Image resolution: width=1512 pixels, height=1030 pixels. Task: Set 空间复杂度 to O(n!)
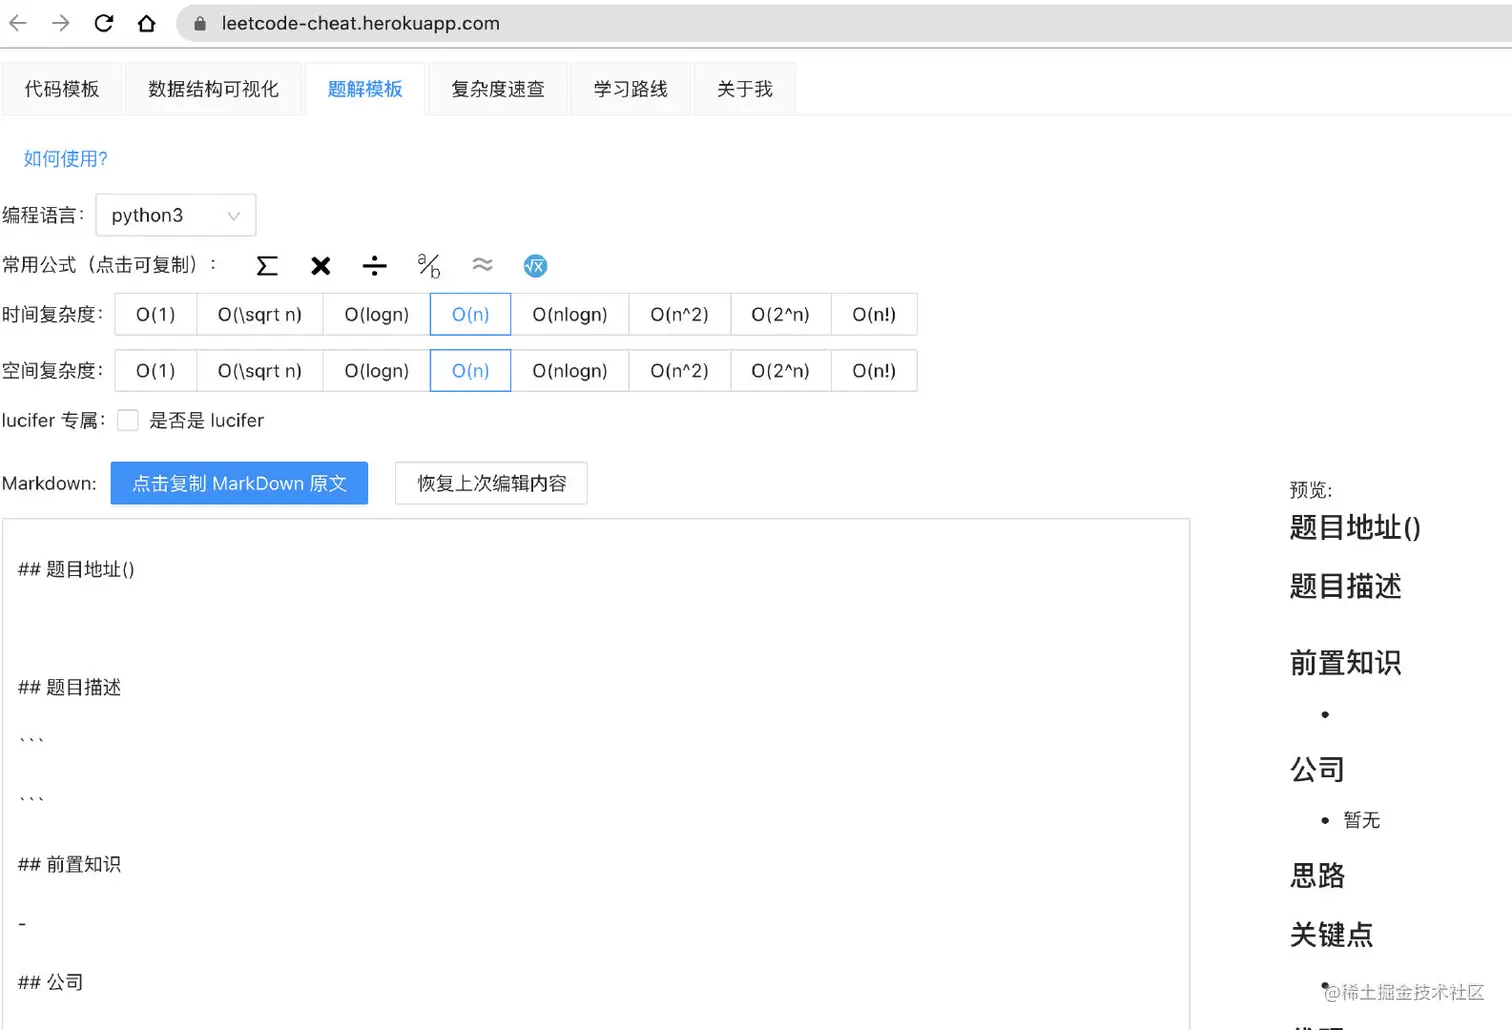874,371
